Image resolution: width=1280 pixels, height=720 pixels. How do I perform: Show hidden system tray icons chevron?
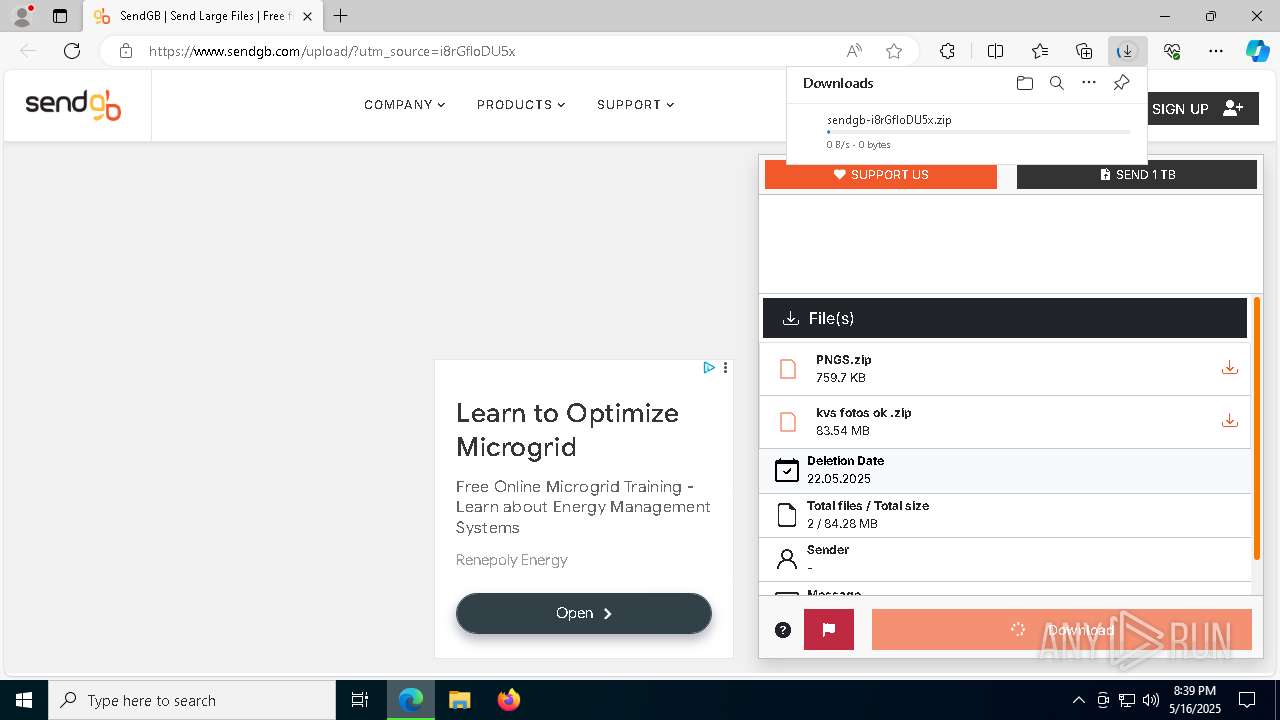(x=1078, y=700)
